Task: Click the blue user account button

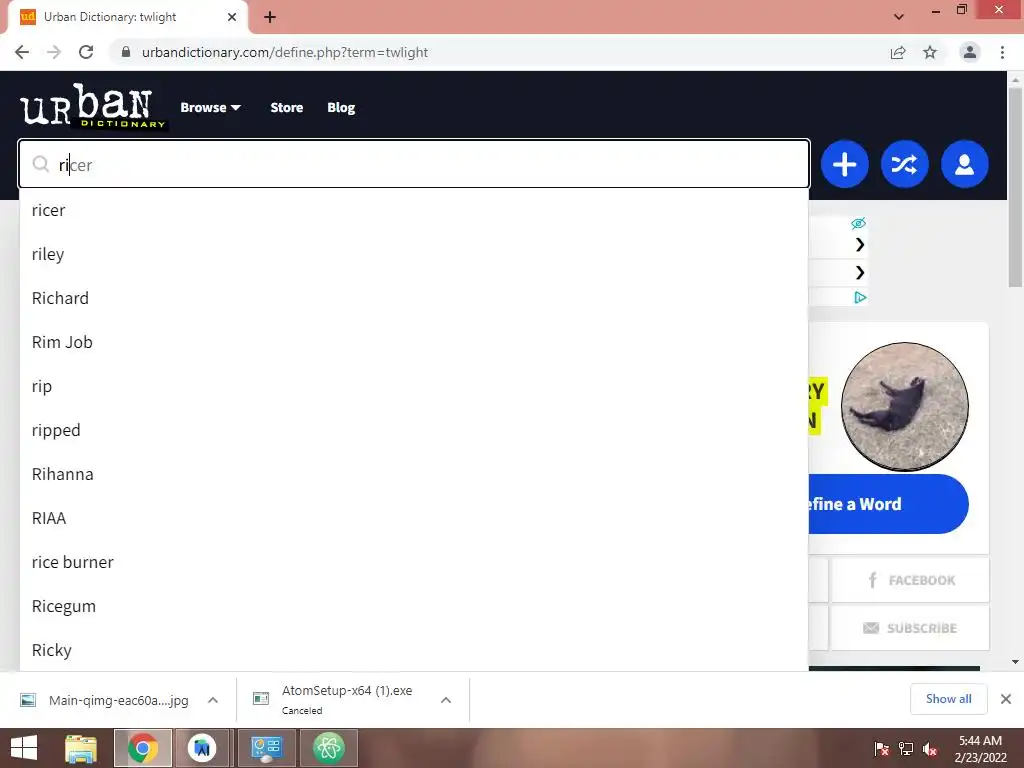Action: pyautogui.click(x=965, y=164)
